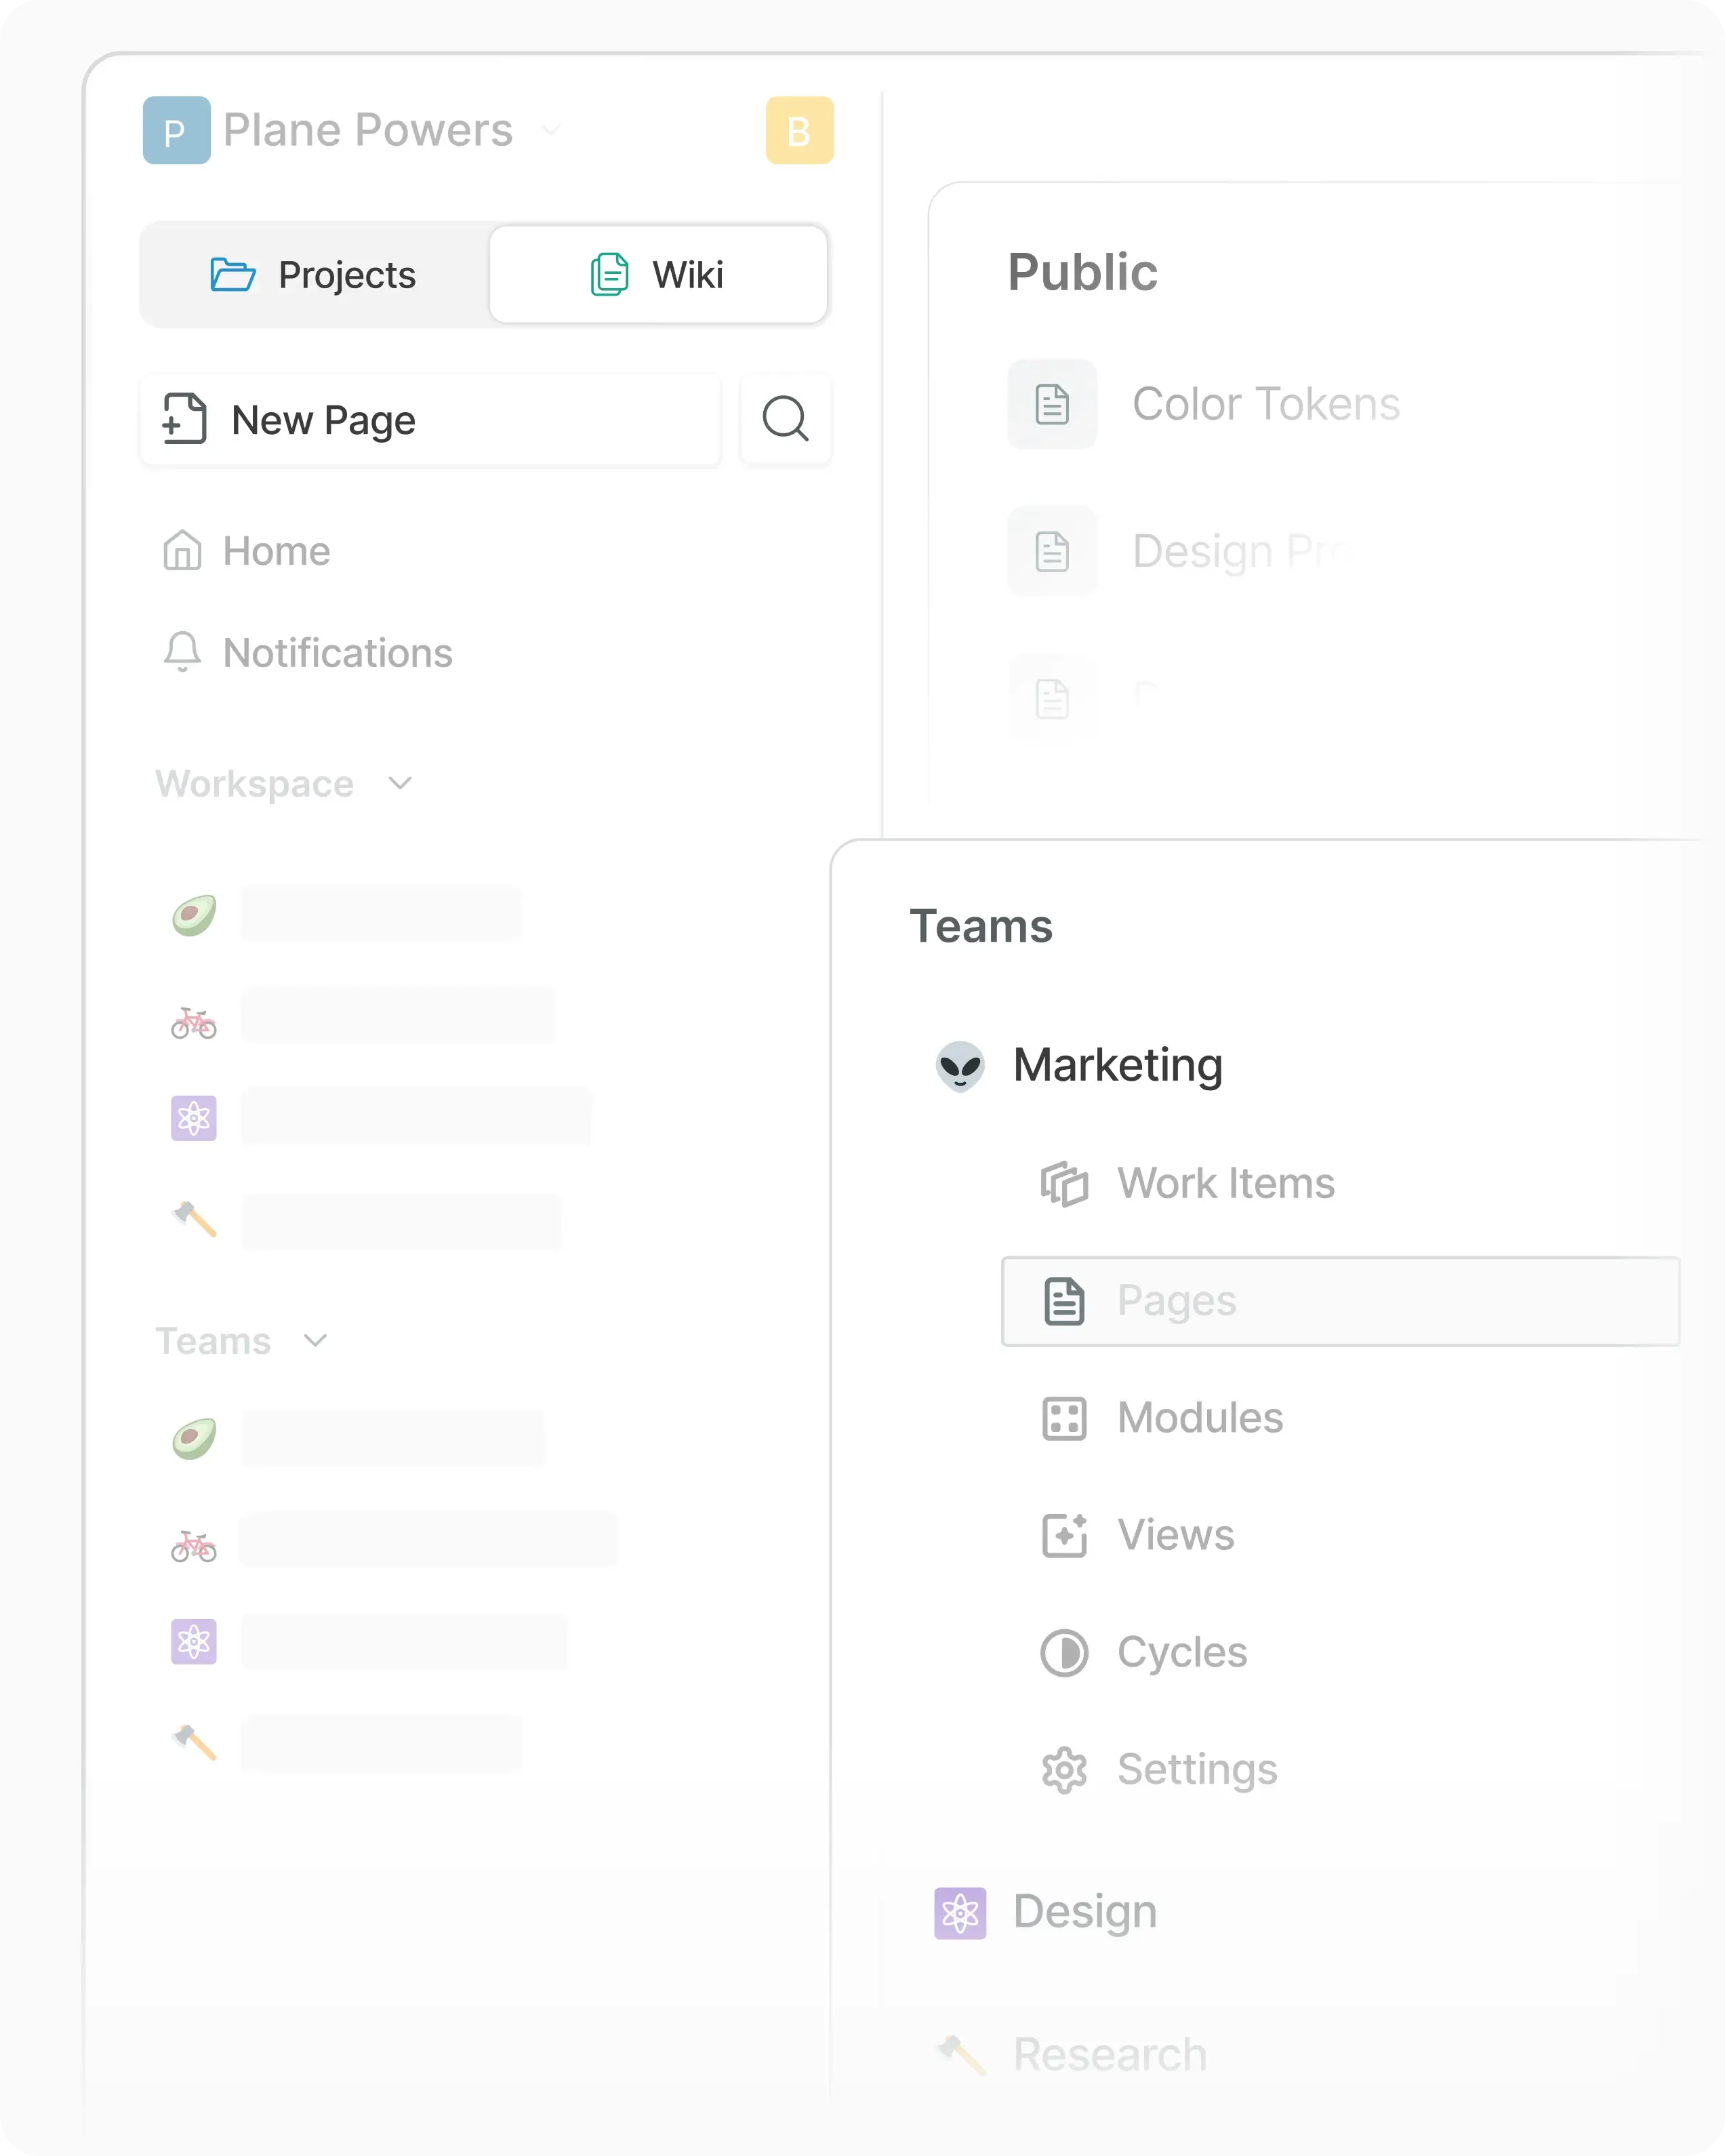Click the Color Tokens page icon
1725x2156 pixels.
[1052, 404]
